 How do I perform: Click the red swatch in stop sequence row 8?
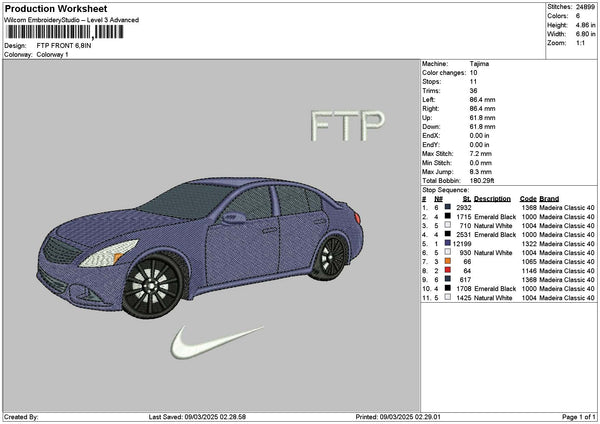[447, 271]
